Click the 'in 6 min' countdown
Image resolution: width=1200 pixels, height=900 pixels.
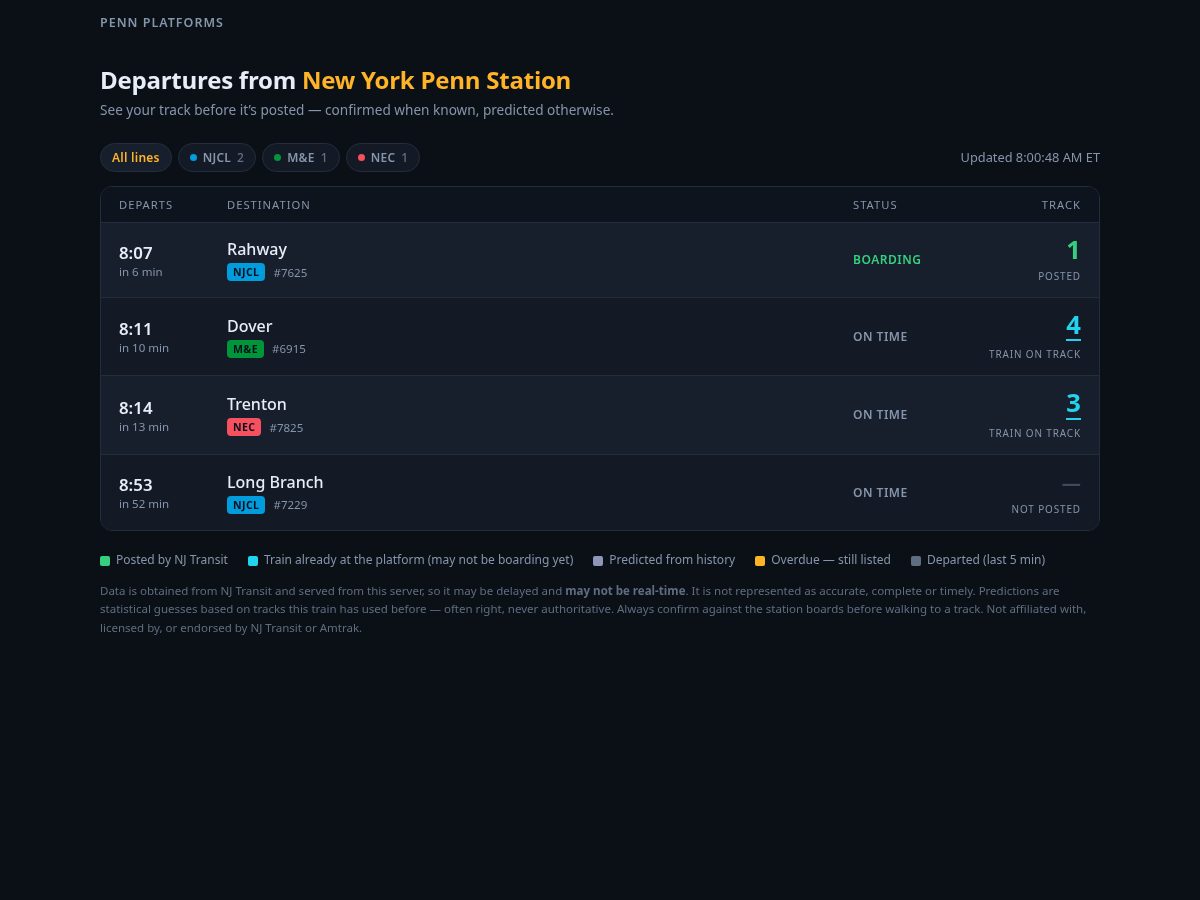[141, 272]
